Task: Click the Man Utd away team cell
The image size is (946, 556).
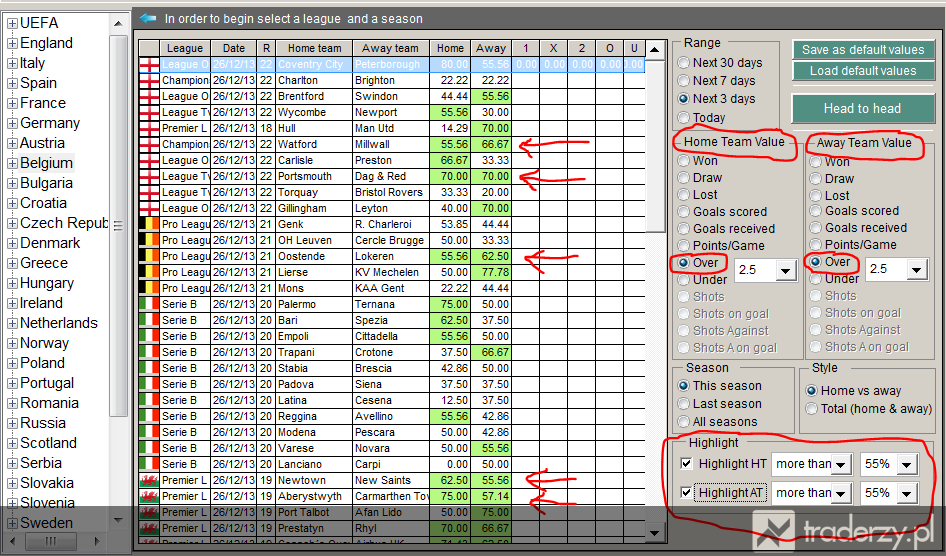Action: coord(391,128)
